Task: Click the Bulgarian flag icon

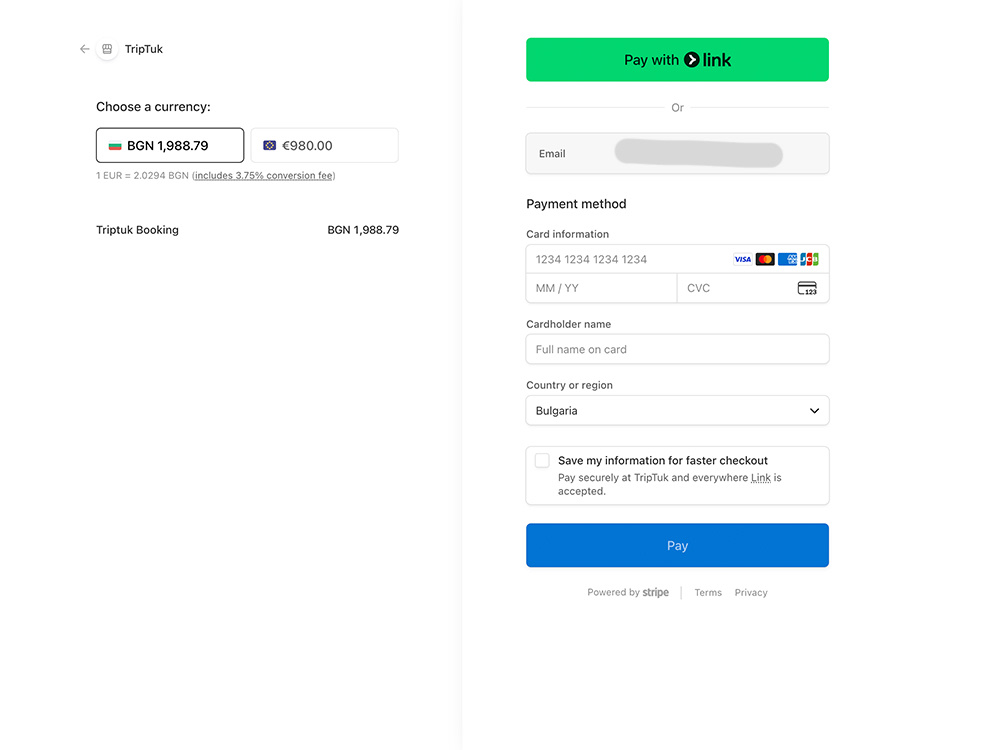Action: click(115, 145)
